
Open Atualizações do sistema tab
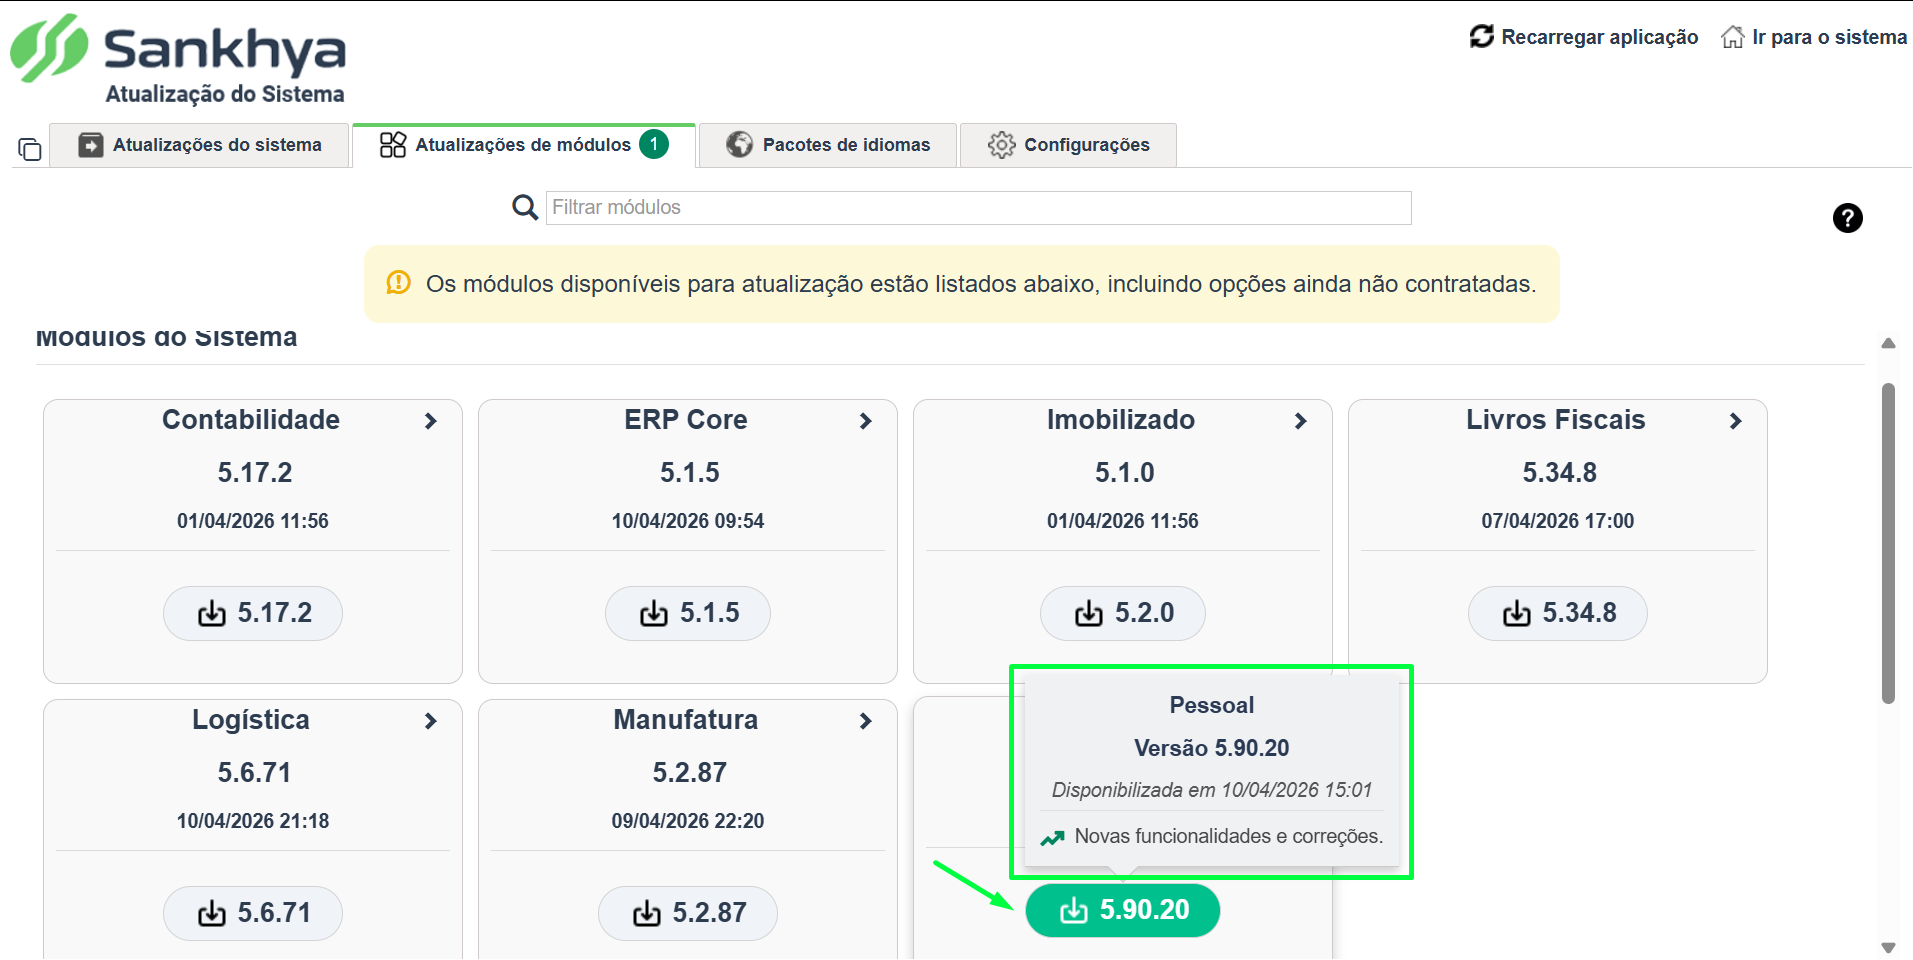199,145
